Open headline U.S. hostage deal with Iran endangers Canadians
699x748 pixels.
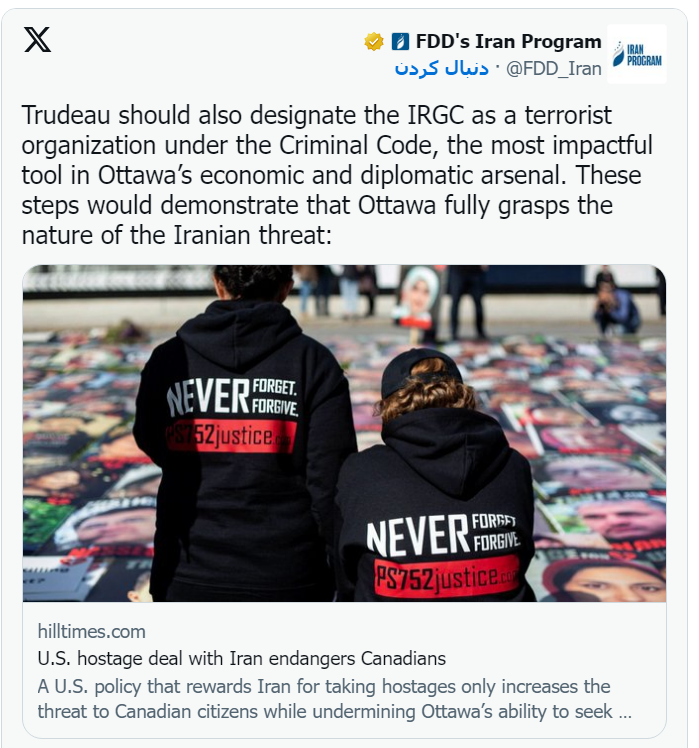(241, 659)
